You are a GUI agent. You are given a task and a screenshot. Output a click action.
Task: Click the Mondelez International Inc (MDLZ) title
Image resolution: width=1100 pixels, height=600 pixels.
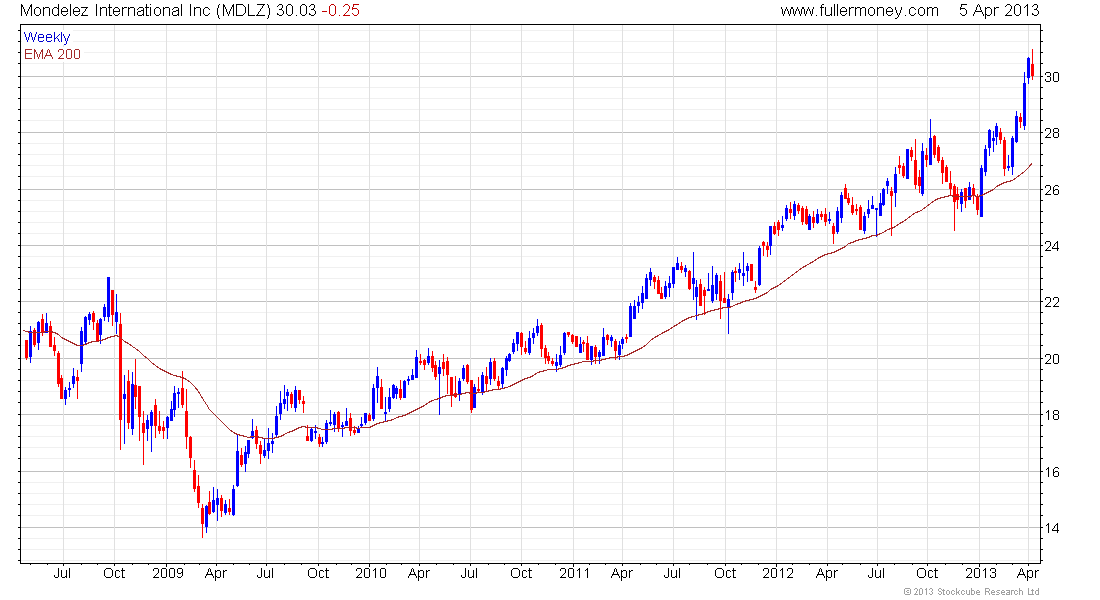[x=145, y=11]
